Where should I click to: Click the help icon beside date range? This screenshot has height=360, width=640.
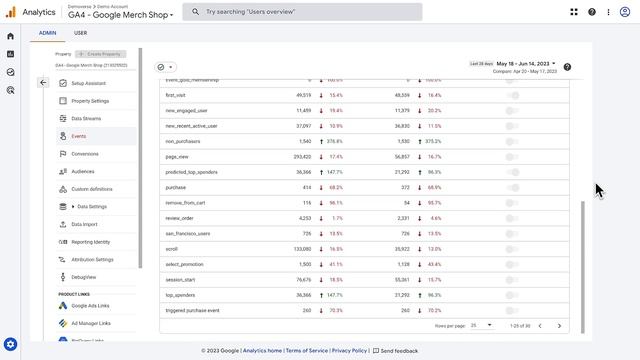tap(567, 67)
